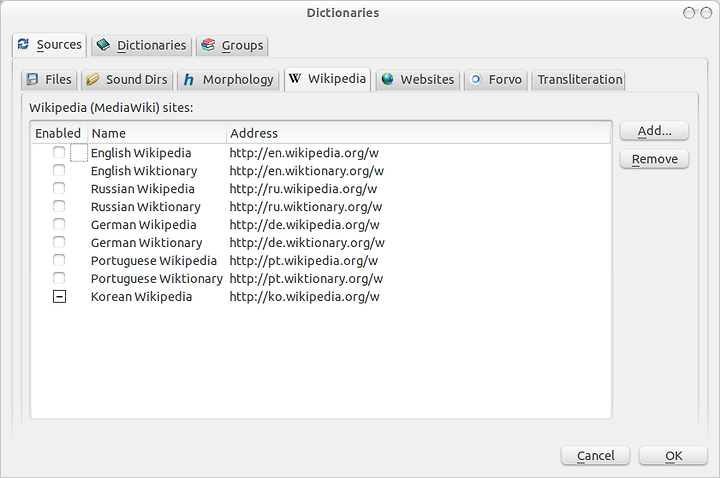
Task: Enable the German Wikipedia checkbox
Action: point(59,224)
